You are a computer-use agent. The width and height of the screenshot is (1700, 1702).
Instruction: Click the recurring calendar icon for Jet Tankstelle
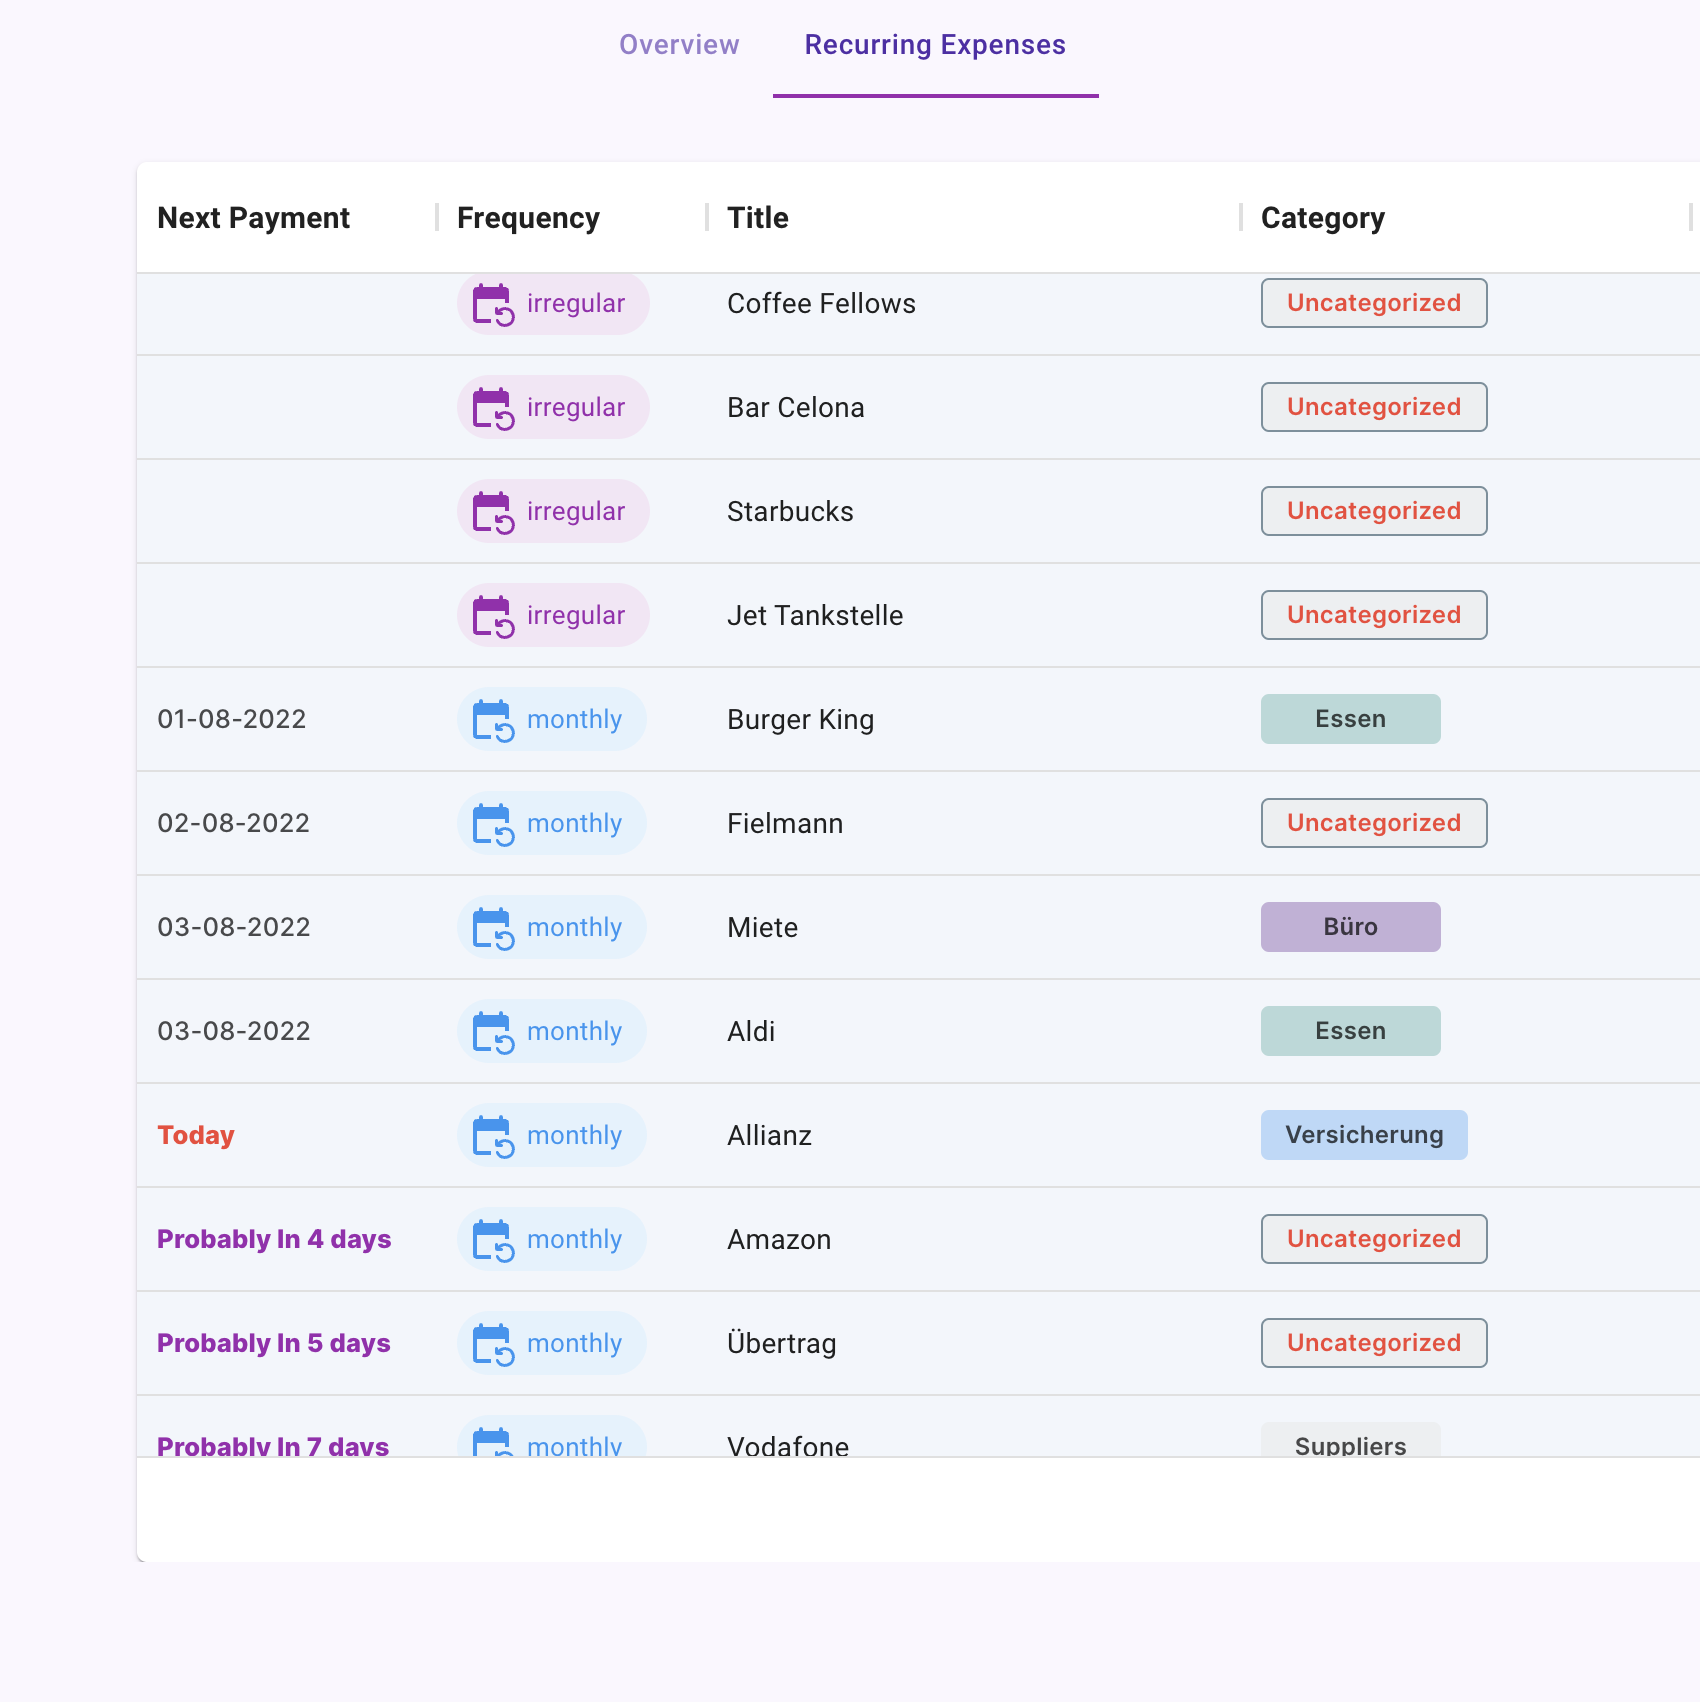493,616
